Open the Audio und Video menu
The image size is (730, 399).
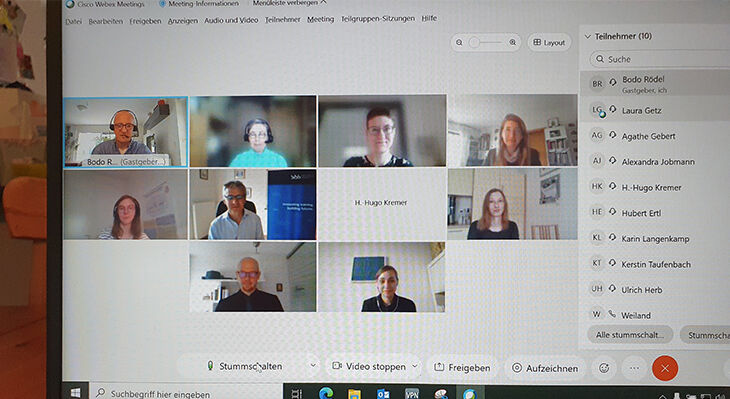[231, 20]
